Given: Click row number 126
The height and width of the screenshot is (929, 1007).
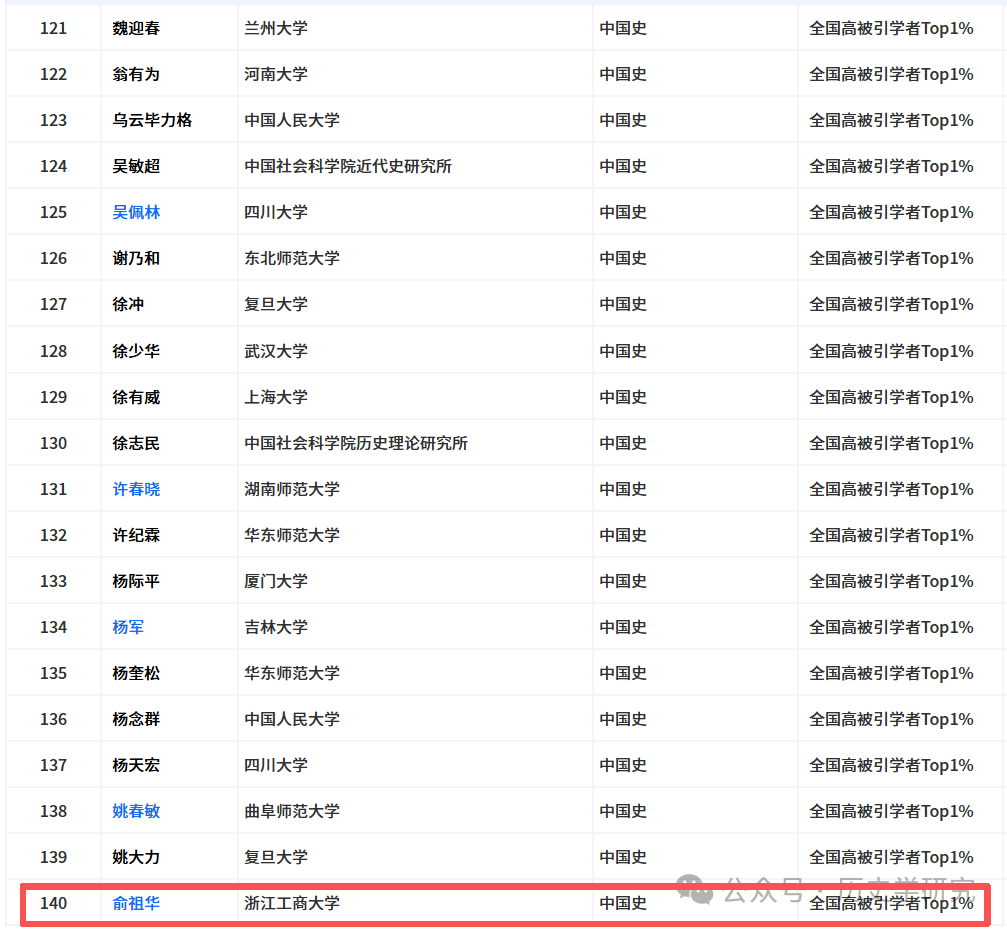Looking at the screenshot, I should pos(53,258).
